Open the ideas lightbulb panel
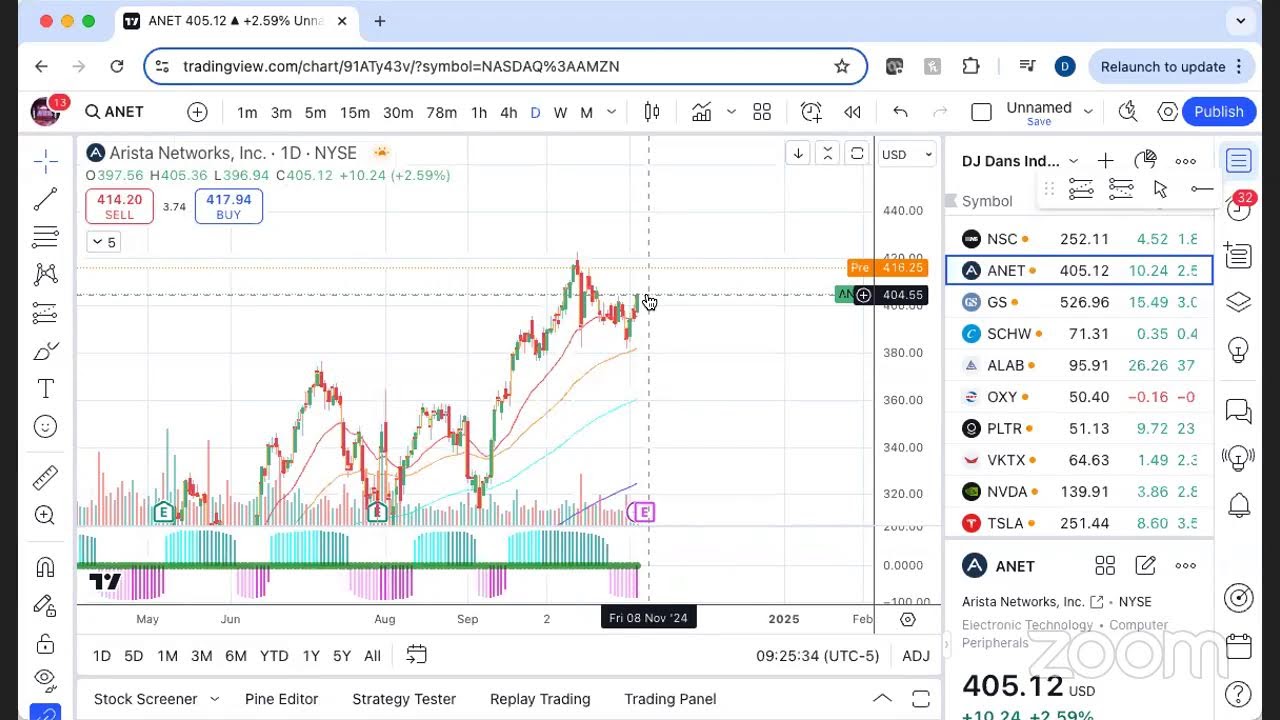 point(1238,352)
